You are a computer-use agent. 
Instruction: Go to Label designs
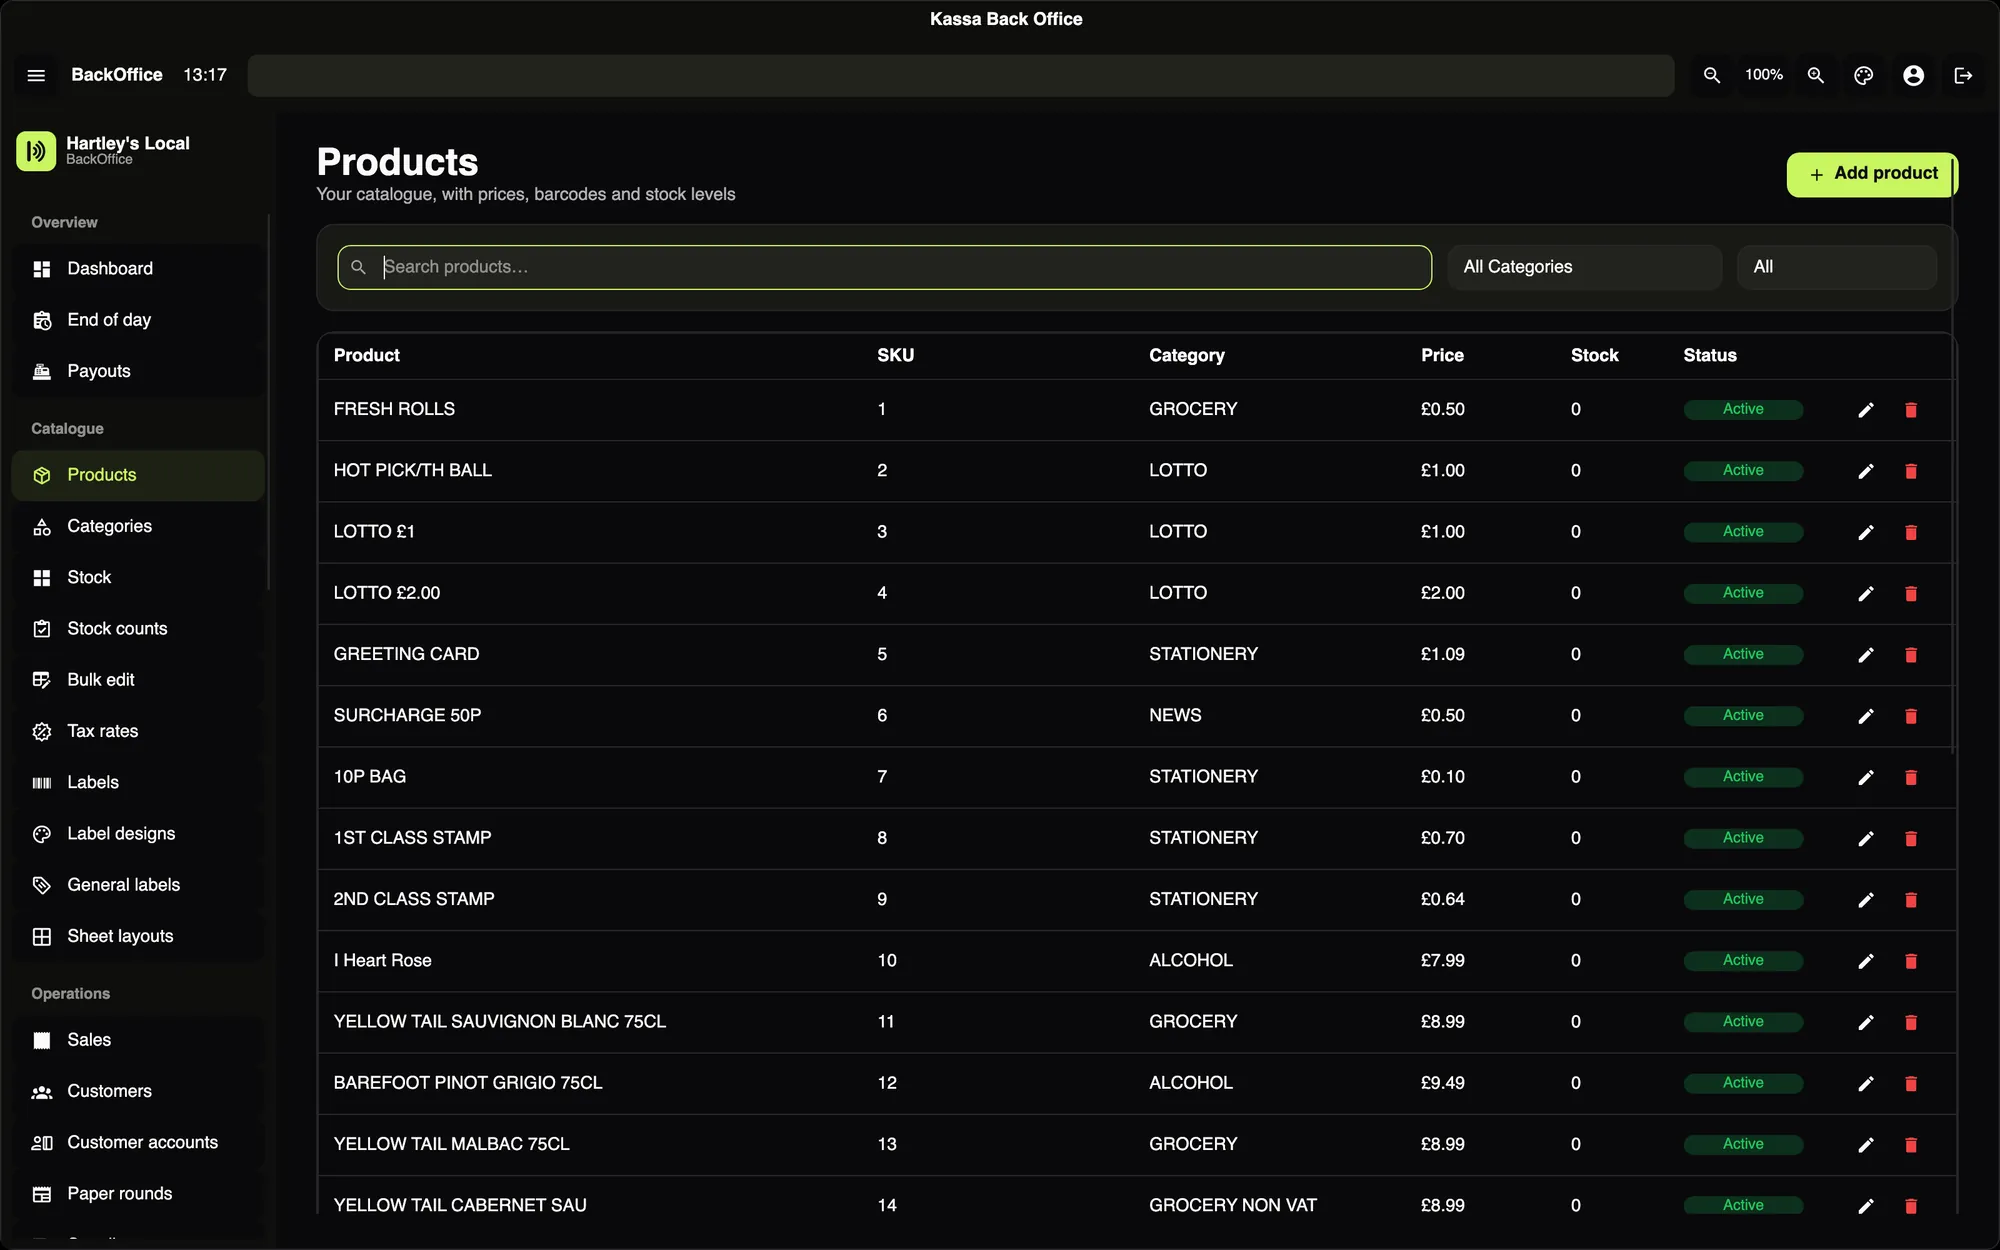pyautogui.click(x=138, y=834)
